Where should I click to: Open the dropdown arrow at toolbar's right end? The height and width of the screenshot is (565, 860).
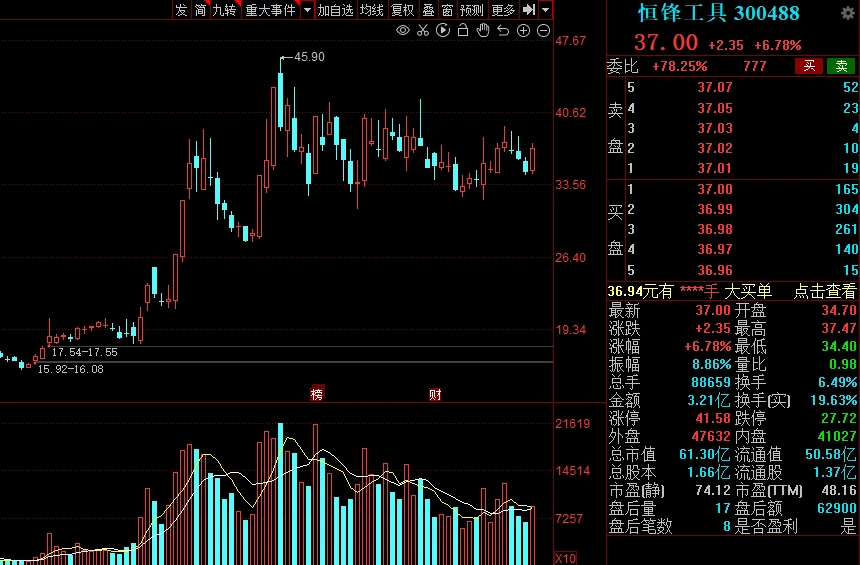point(547,10)
